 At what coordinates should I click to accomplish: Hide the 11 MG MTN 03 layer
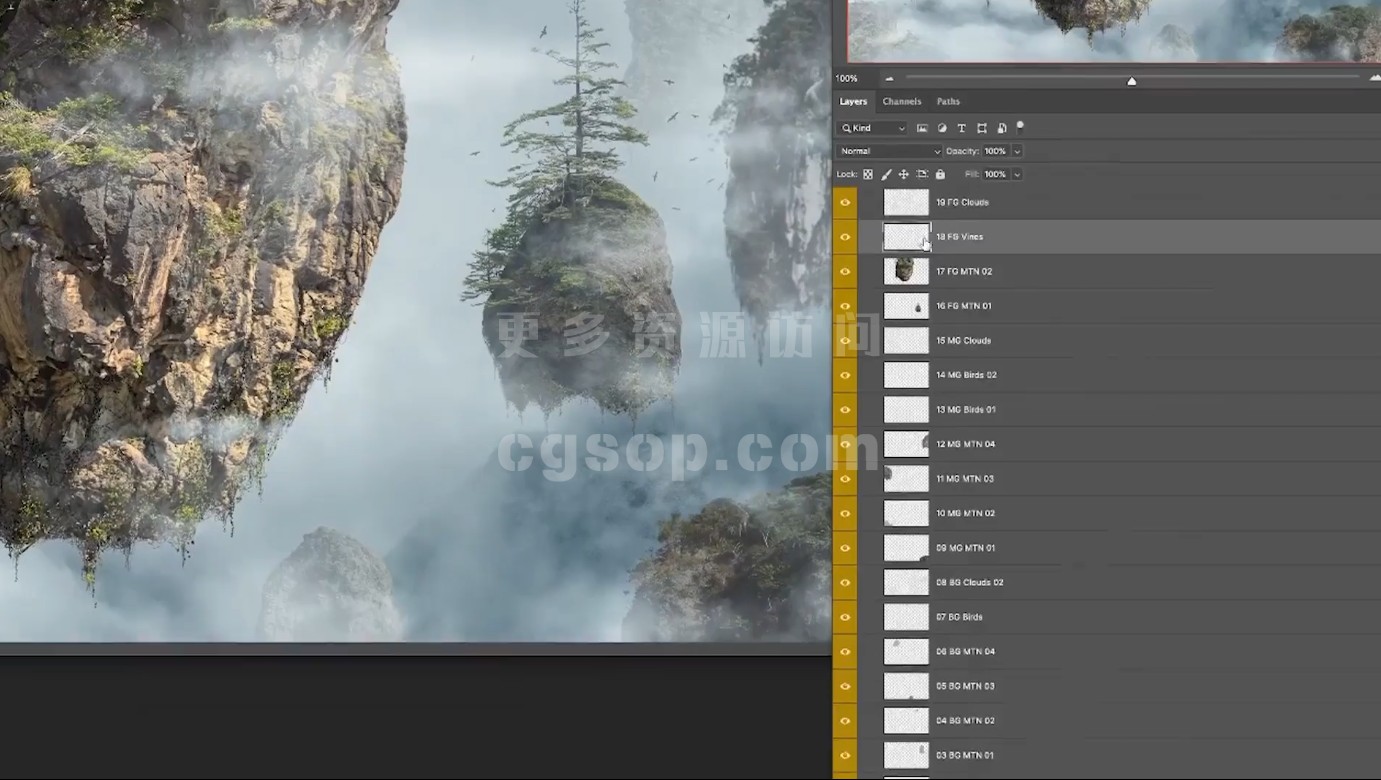(x=845, y=479)
